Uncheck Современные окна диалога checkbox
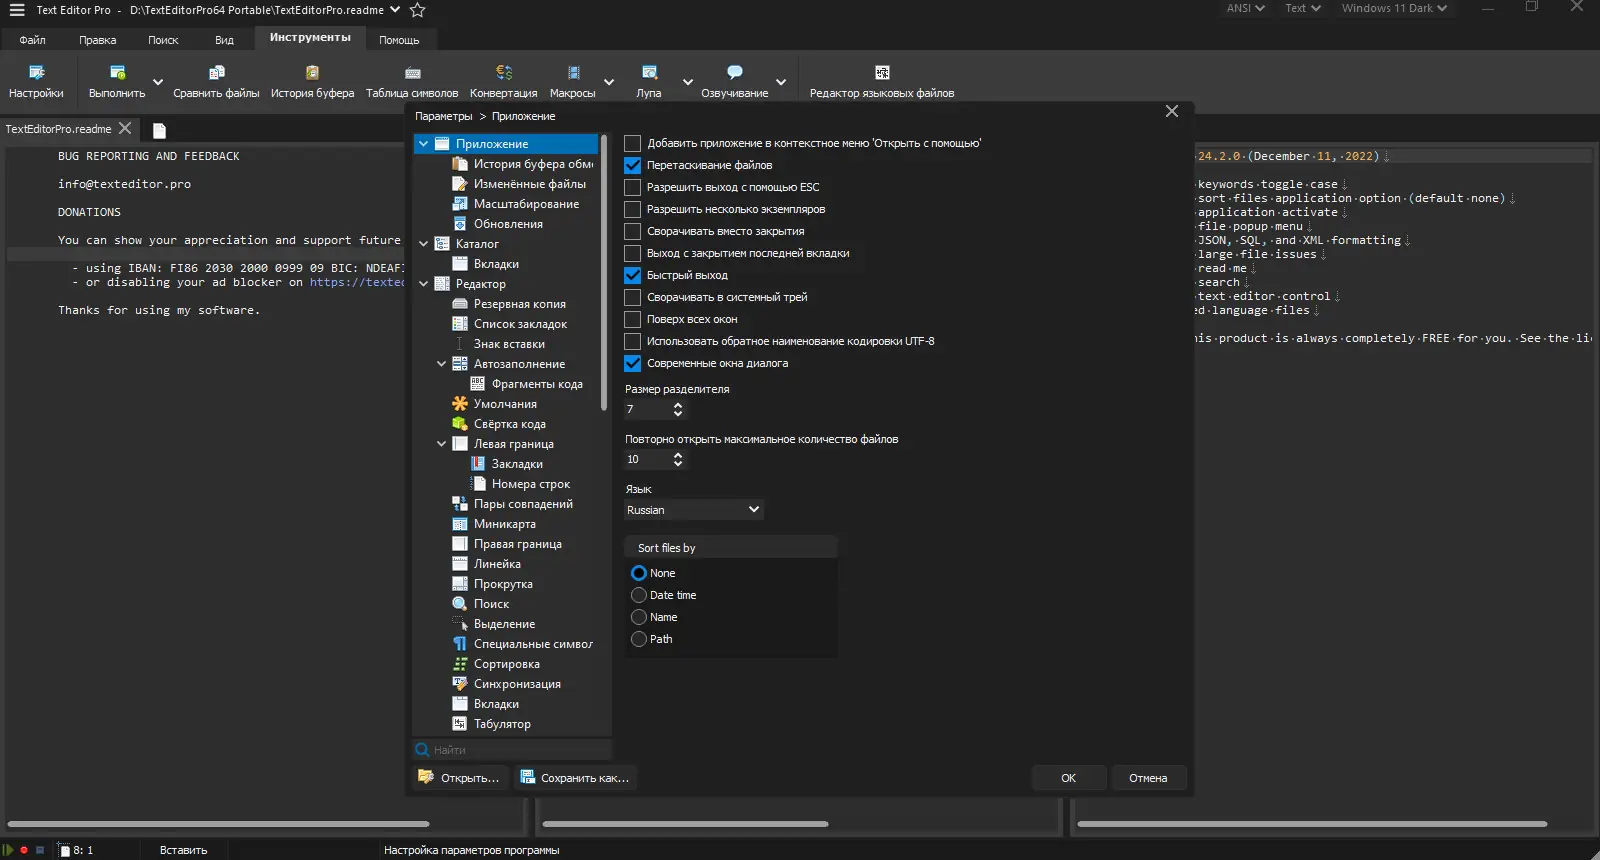 tap(633, 363)
